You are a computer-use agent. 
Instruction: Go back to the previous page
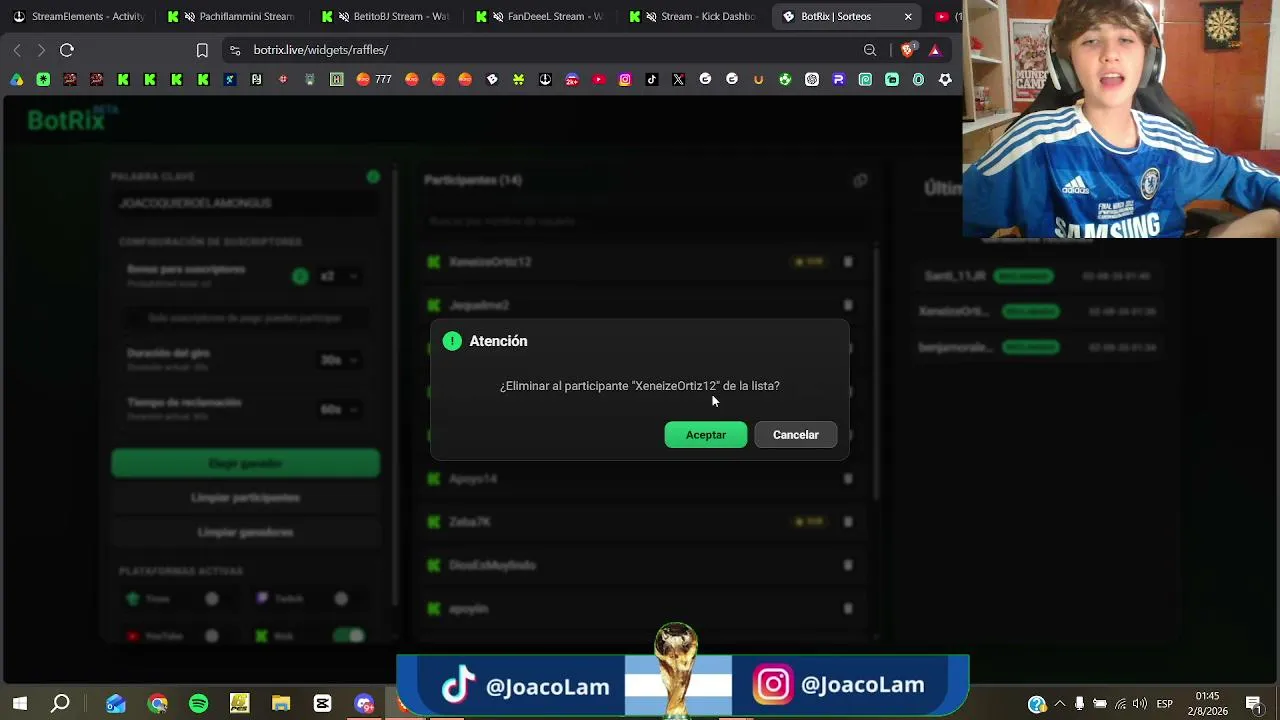point(17,50)
